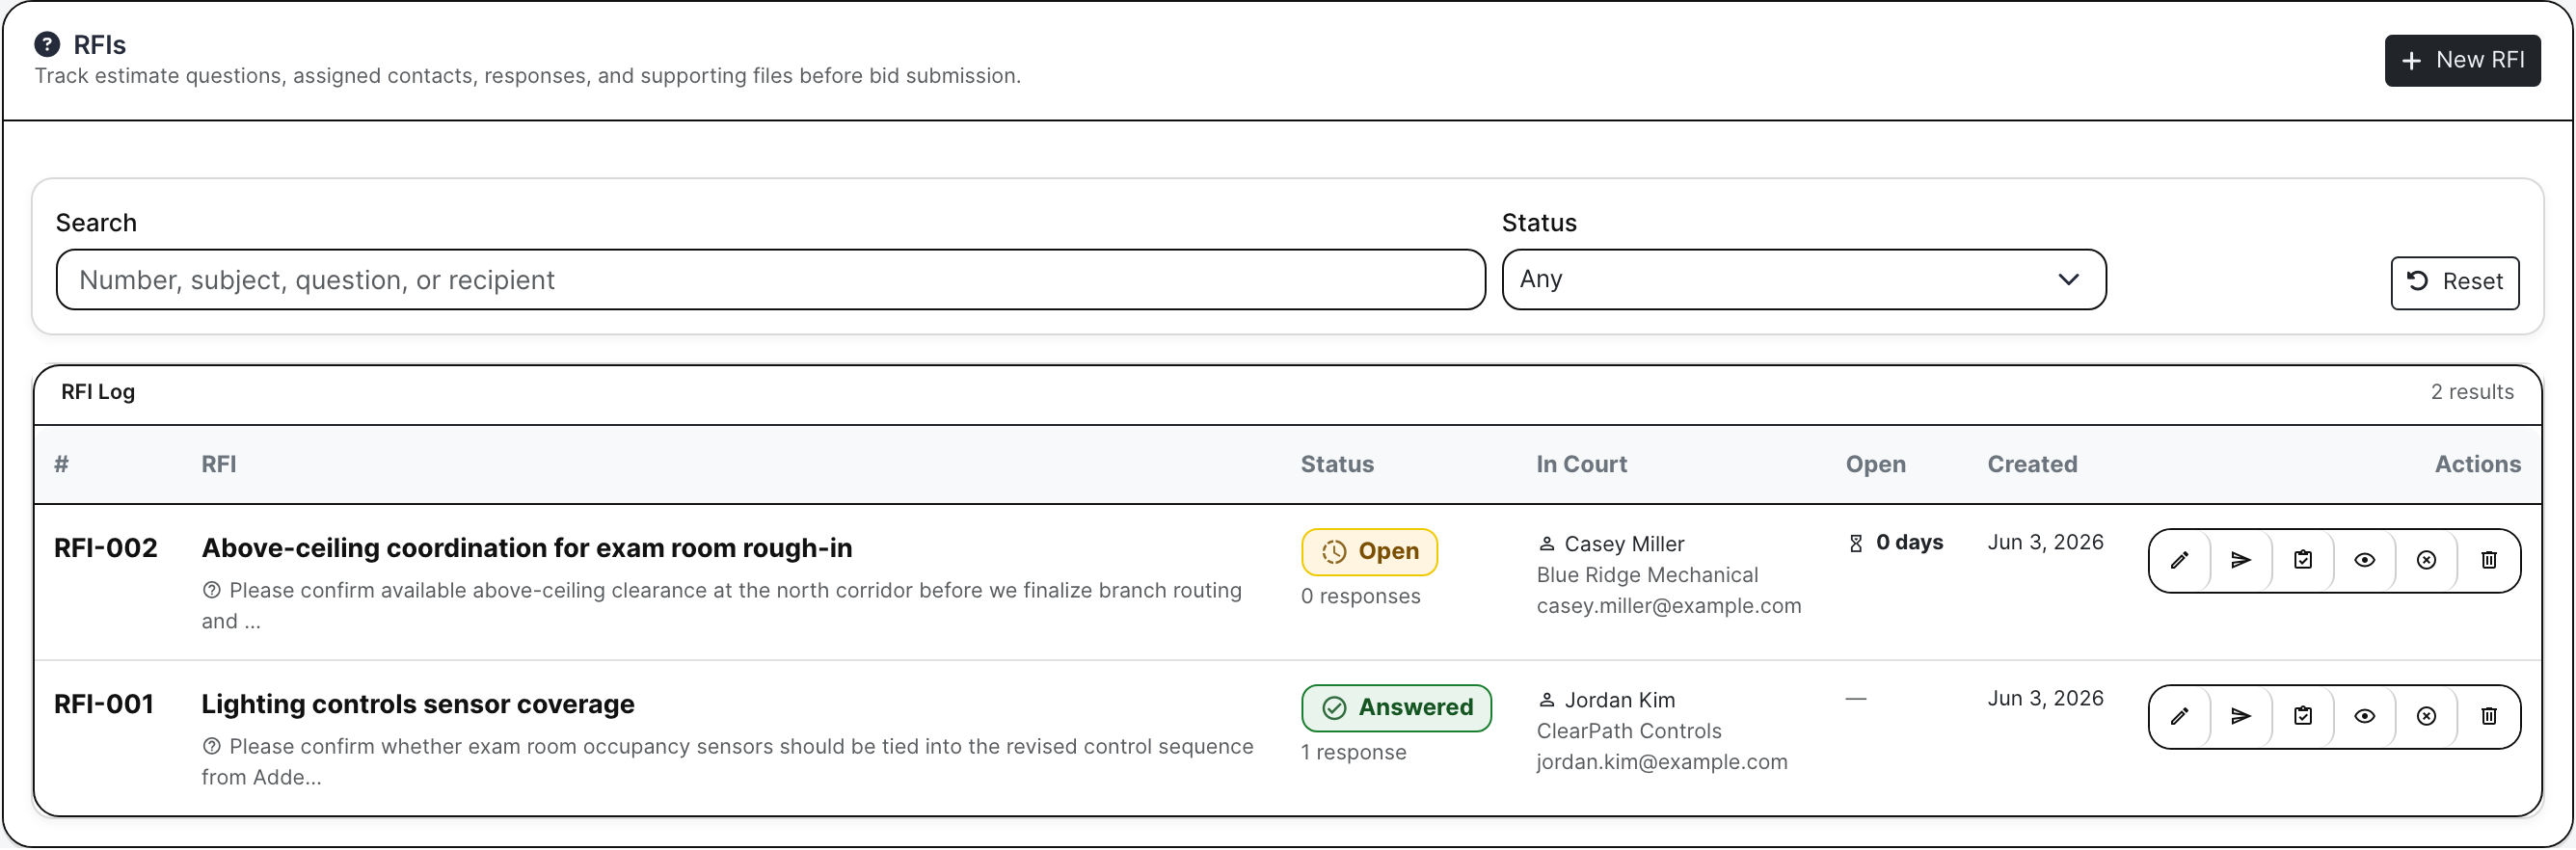Click RFI-001 Created date Jun 3, 2026

click(2045, 699)
